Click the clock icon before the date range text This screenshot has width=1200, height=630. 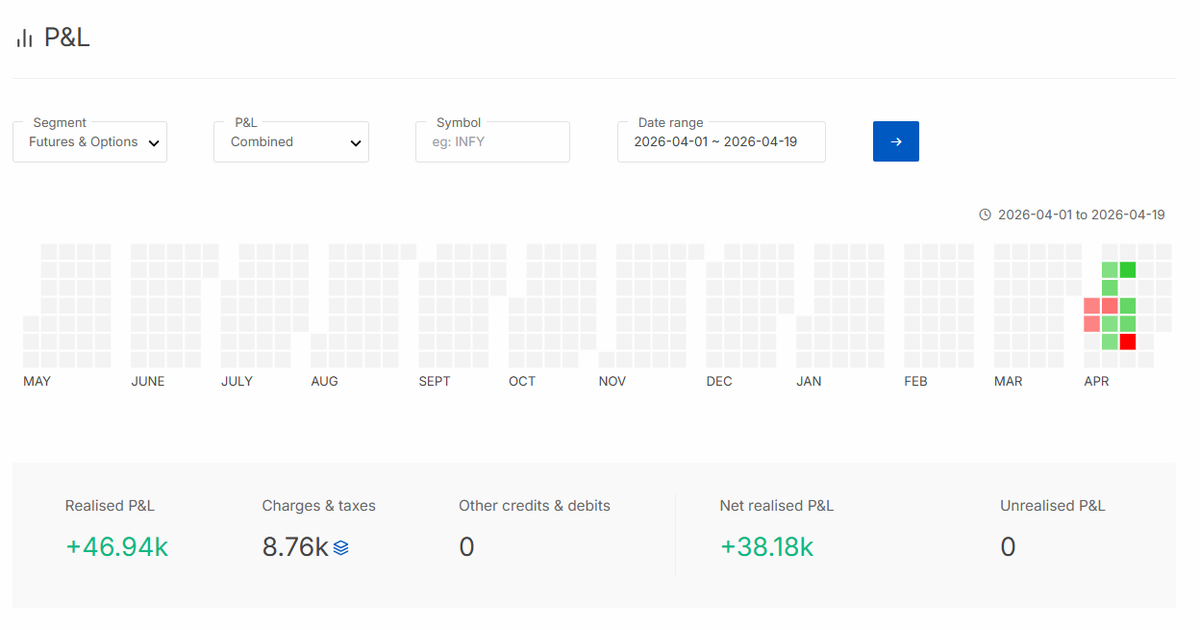tap(983, 214)
